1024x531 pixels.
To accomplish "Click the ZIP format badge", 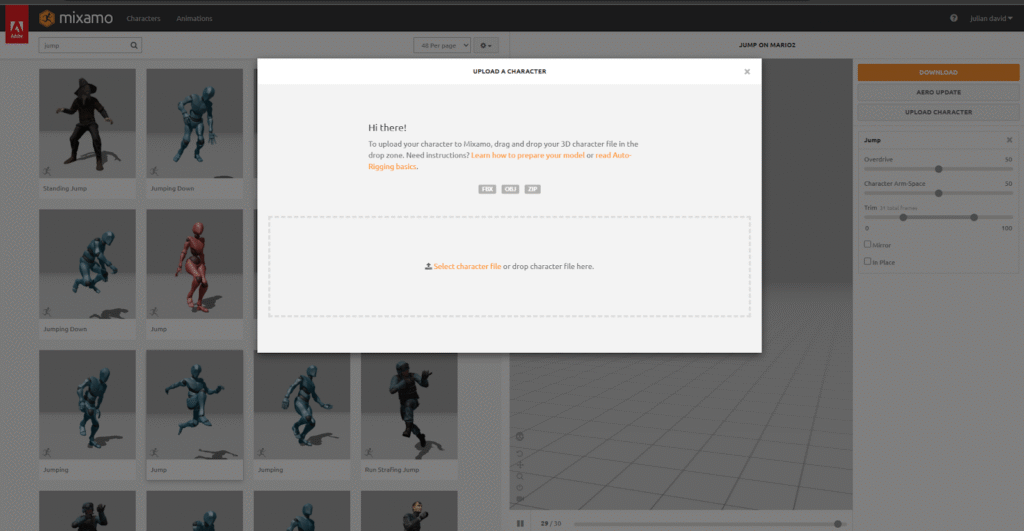I will (x=532, y=189).
